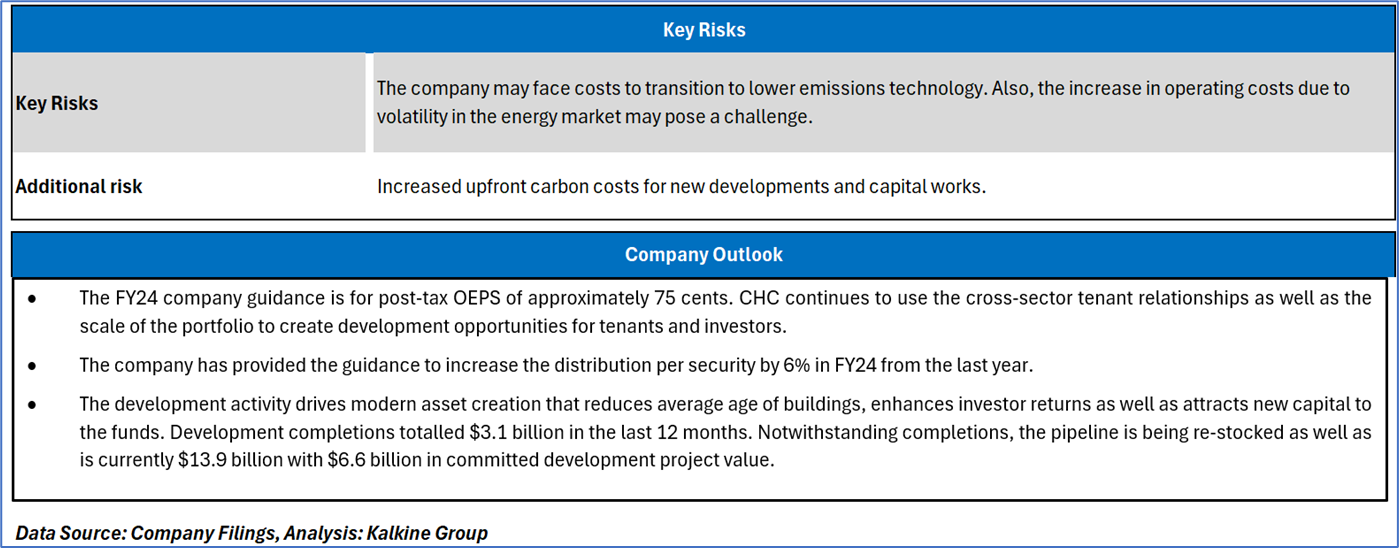Select the Additional risk row label
The width and height of the screenshot is (1399, 548).
(79, 187)
